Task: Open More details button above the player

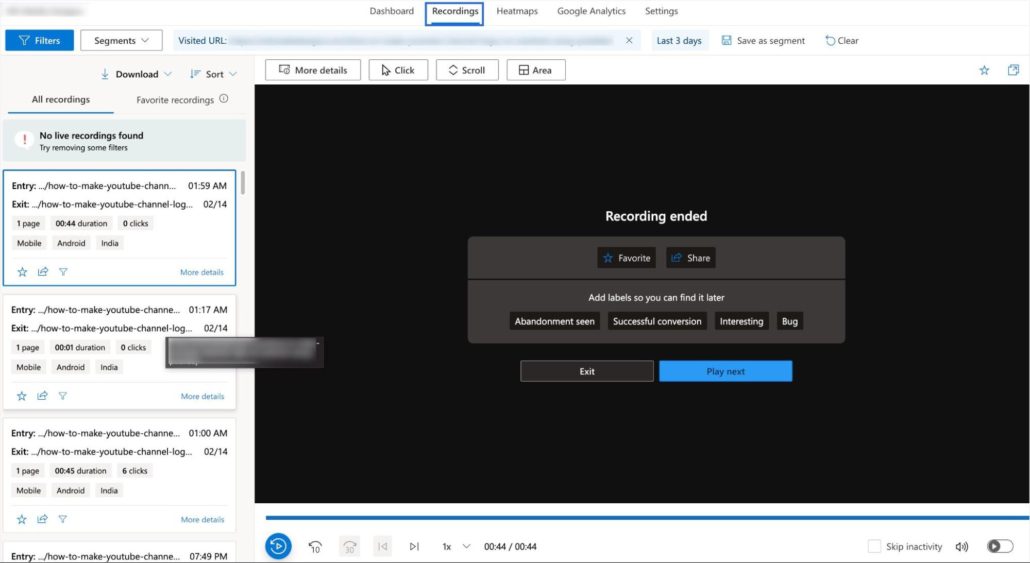Action: pyautogui.click(x=313, y=70)
